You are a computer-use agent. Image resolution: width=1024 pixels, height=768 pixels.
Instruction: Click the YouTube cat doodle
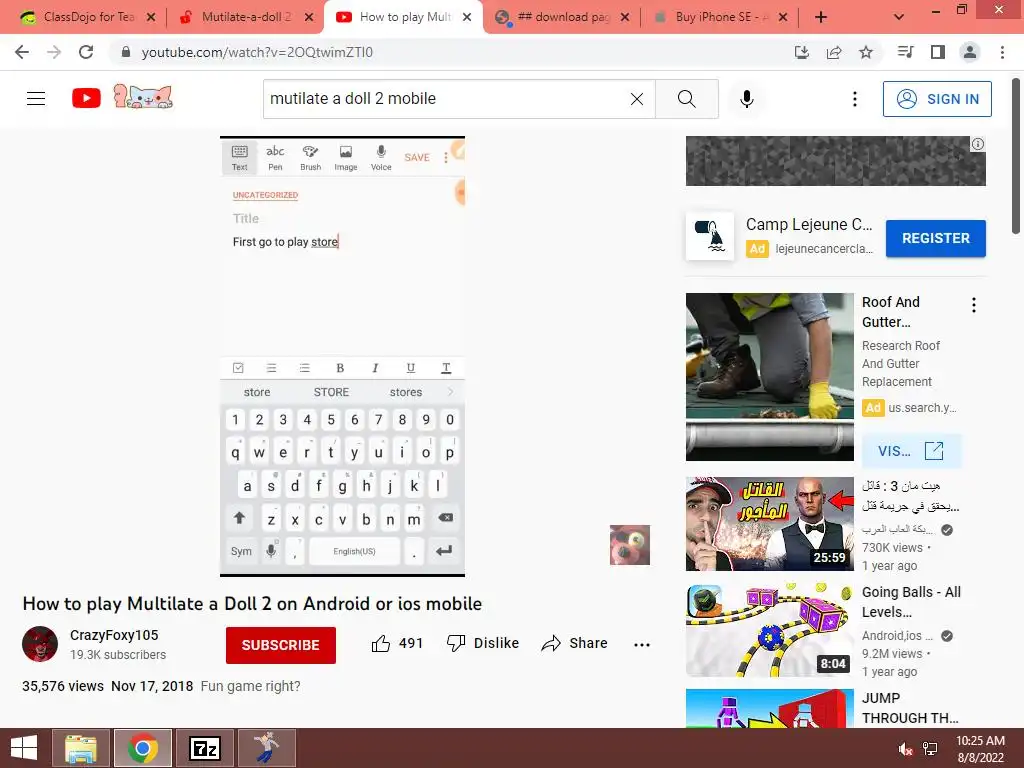(143, 97)
